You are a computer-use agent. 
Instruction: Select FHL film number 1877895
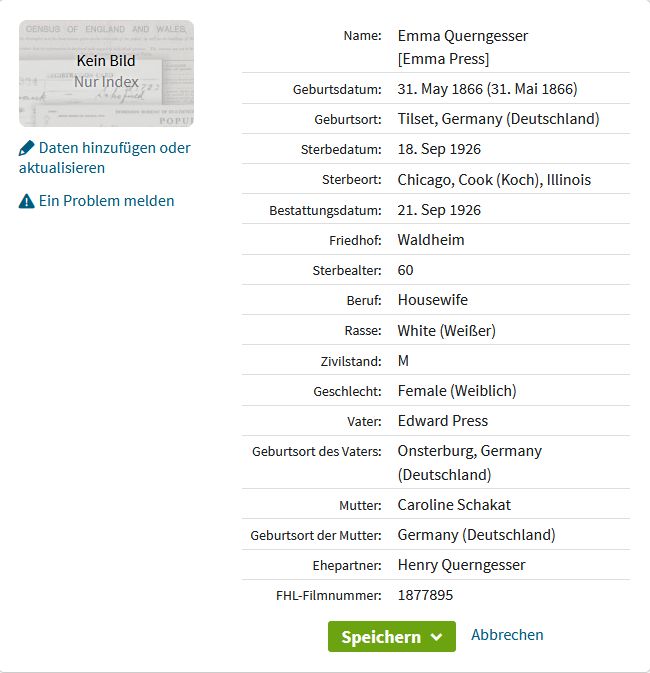click(x=426, y=595)
